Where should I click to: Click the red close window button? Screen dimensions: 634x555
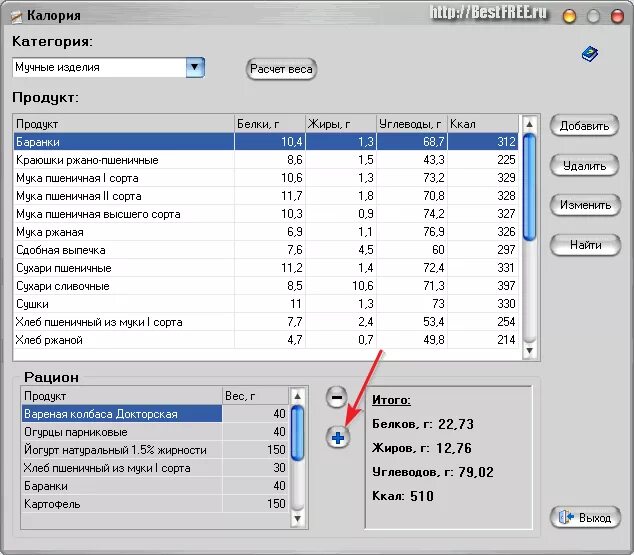(617, 16)
